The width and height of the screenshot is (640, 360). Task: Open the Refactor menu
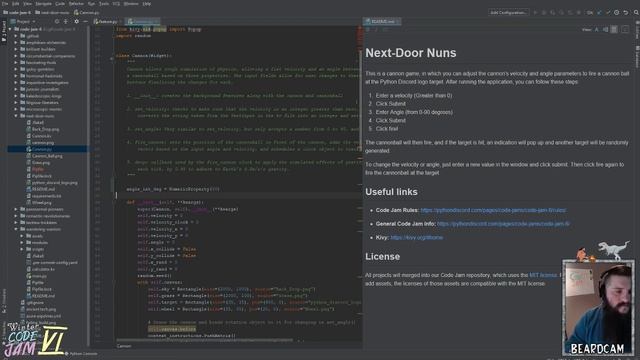[76, 4]
